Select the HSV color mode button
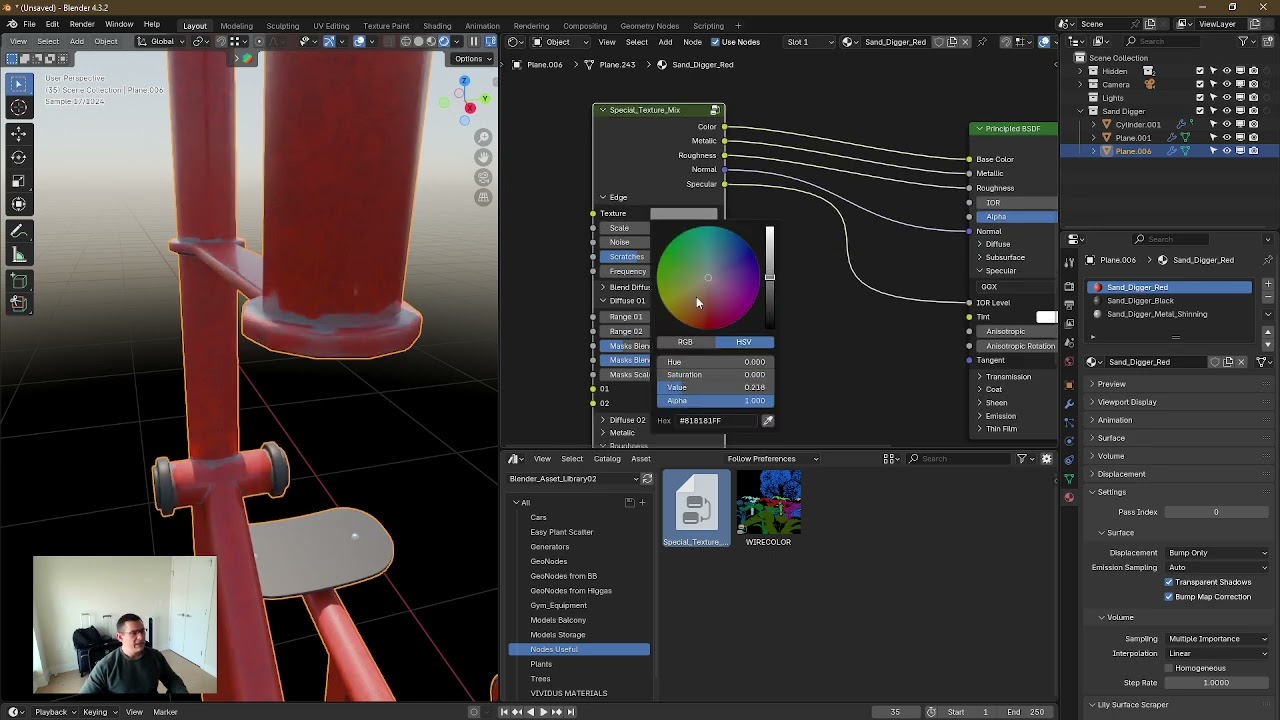The image size is (1280, 720). pyautogui.click(x=744, y=342)
